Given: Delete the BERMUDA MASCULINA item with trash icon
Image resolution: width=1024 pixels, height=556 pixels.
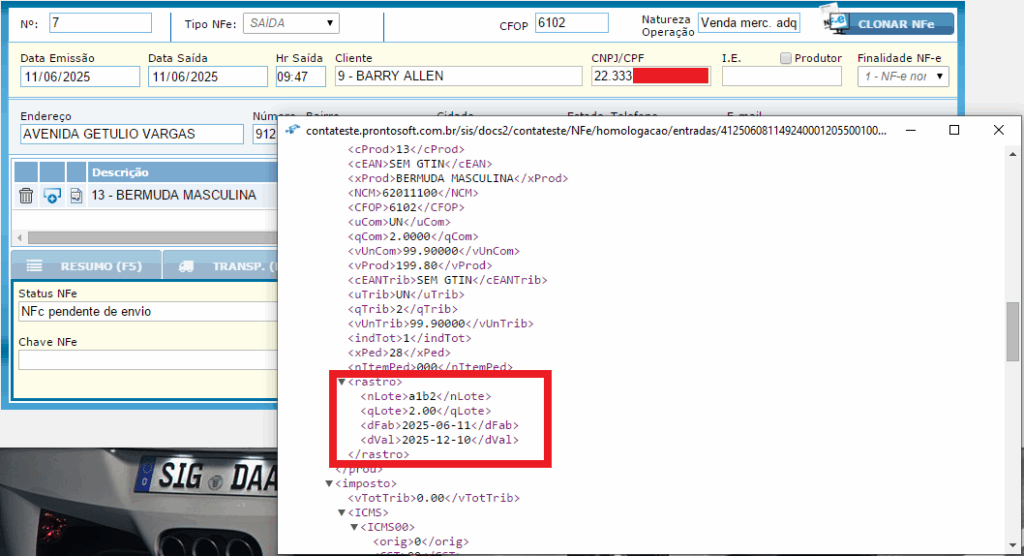Looking at the screenshot, I should click(x=26, y=195).
